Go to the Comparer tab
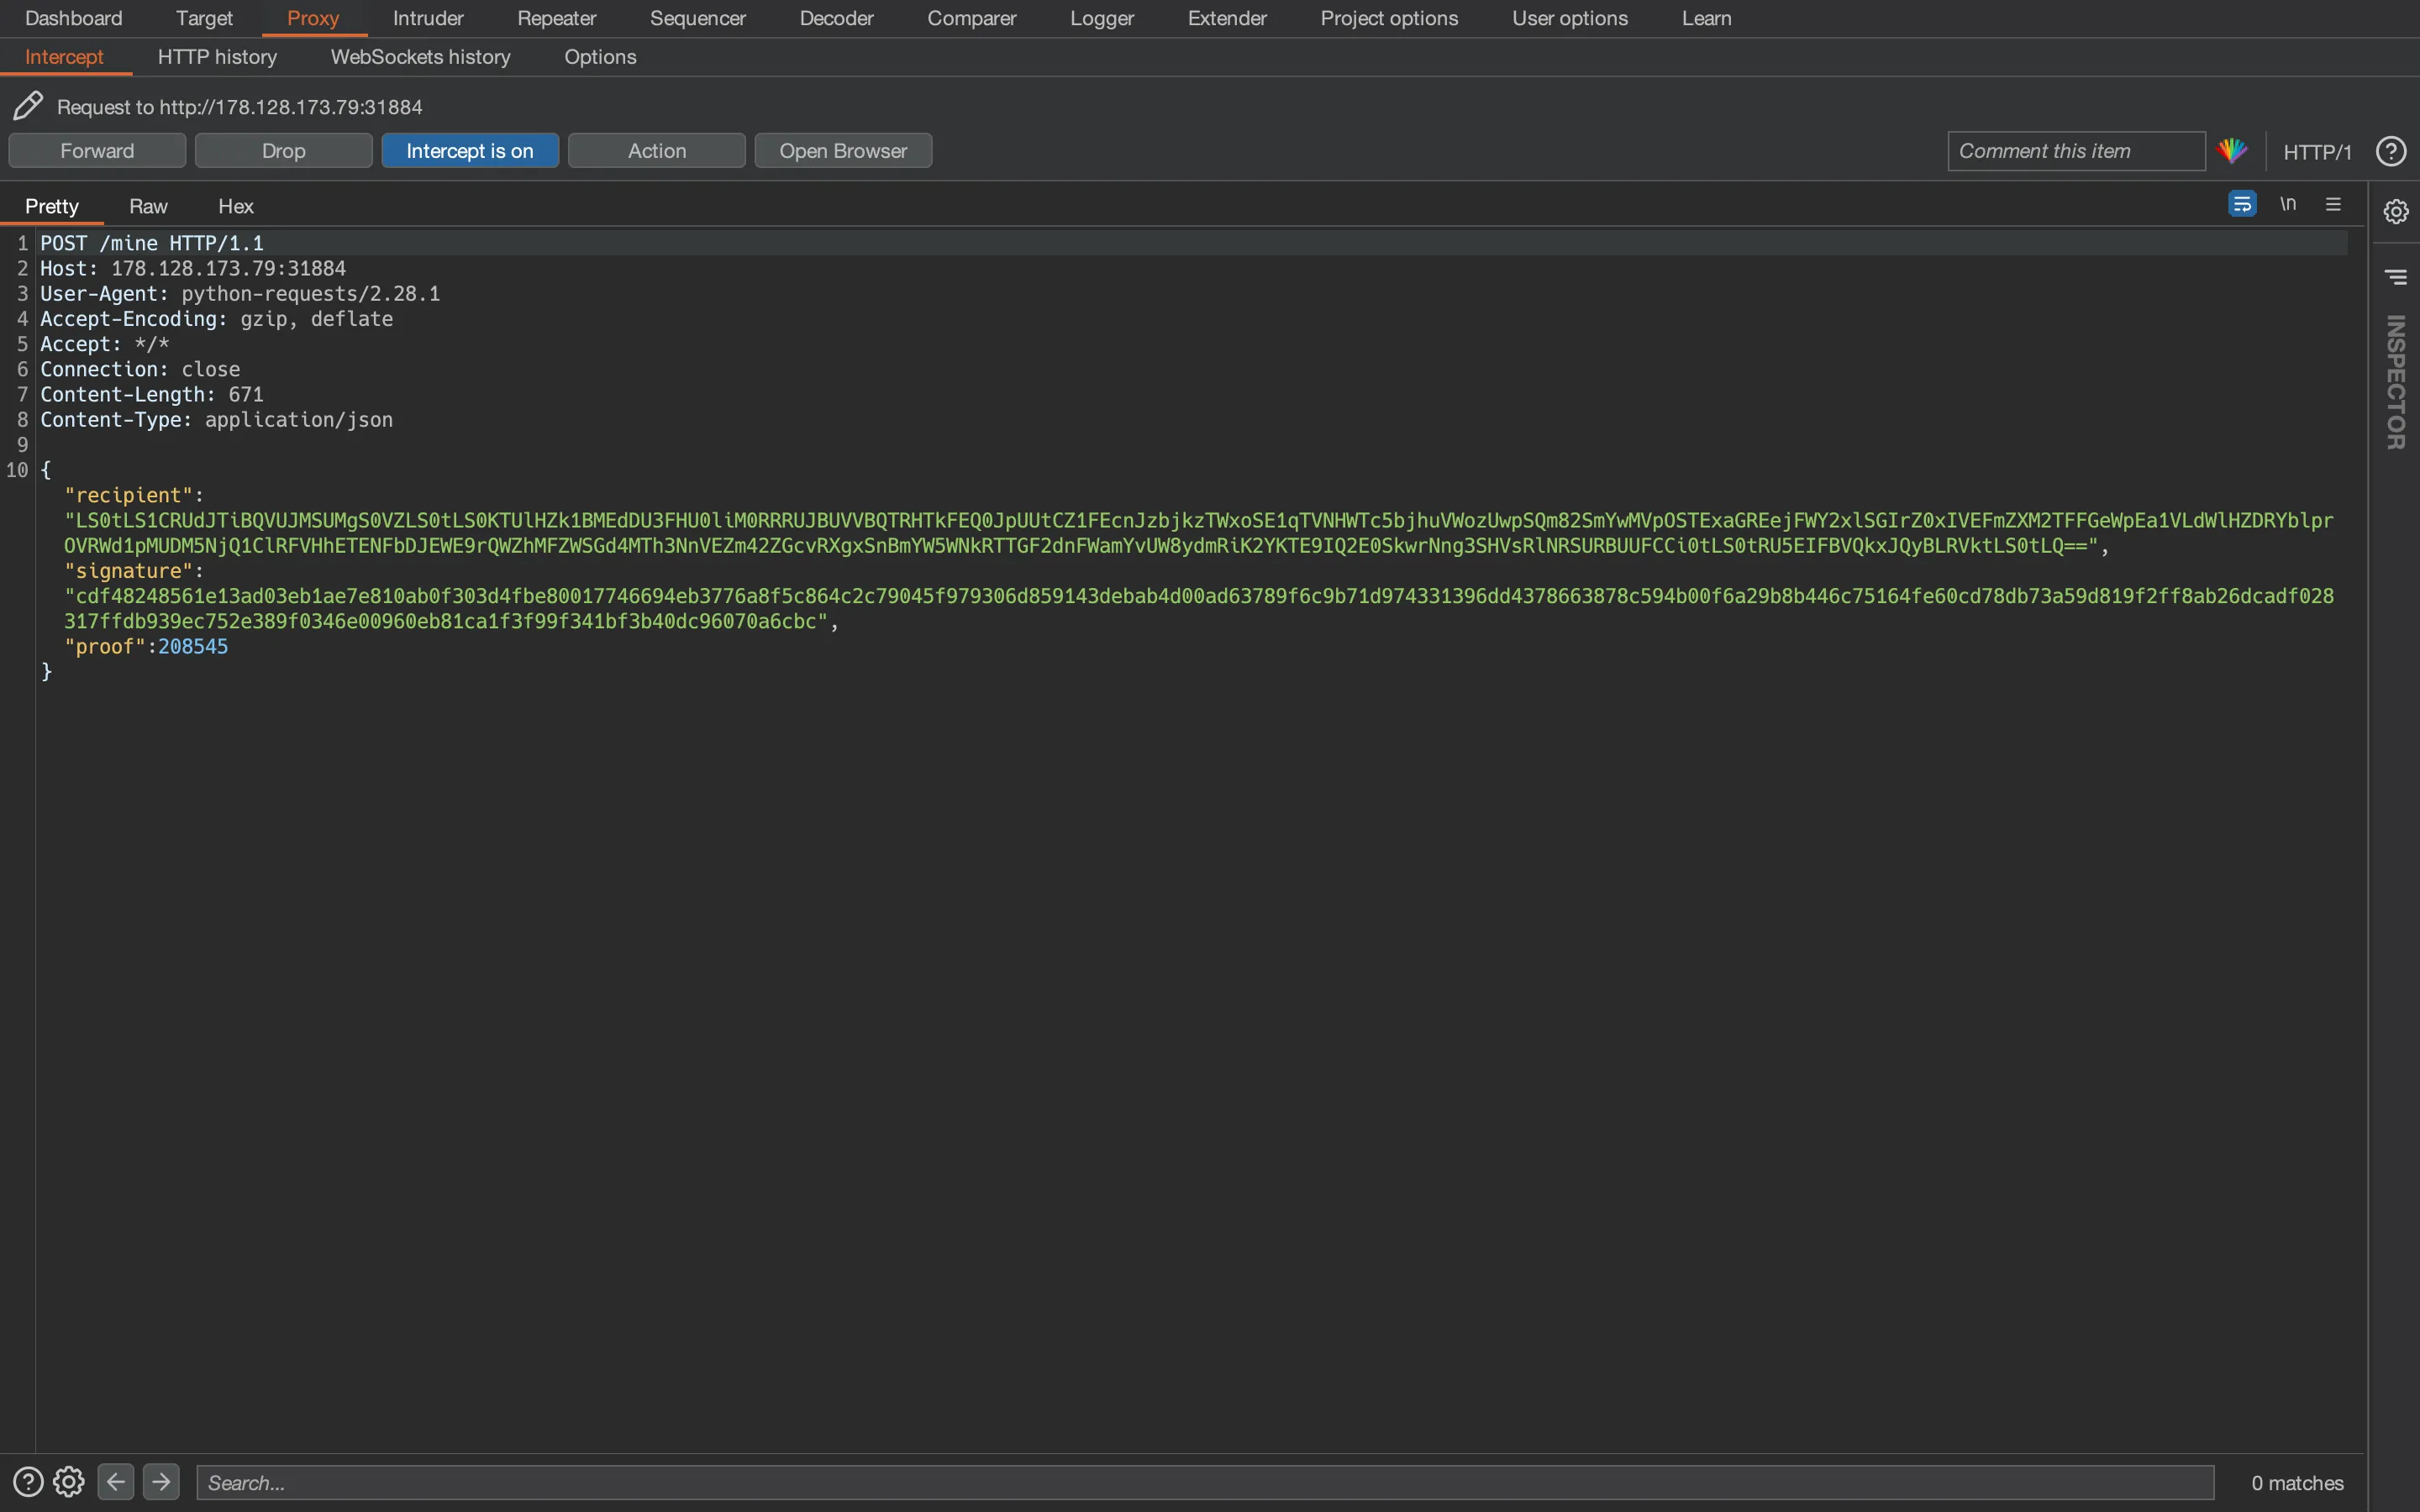 coord(971,18)
